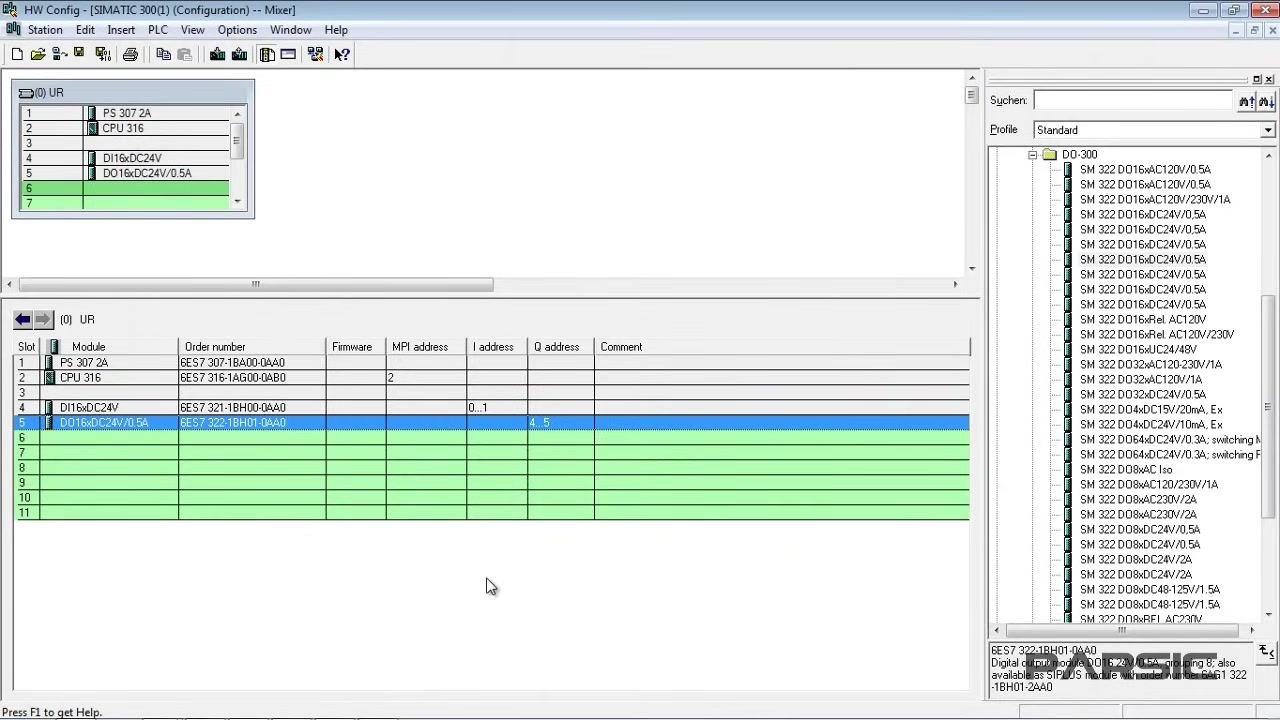Select PS 307 2A in the UR rack window
The height and width of the screenshot is (720, 1280).
pyautogui.click(x=125, y=113)
